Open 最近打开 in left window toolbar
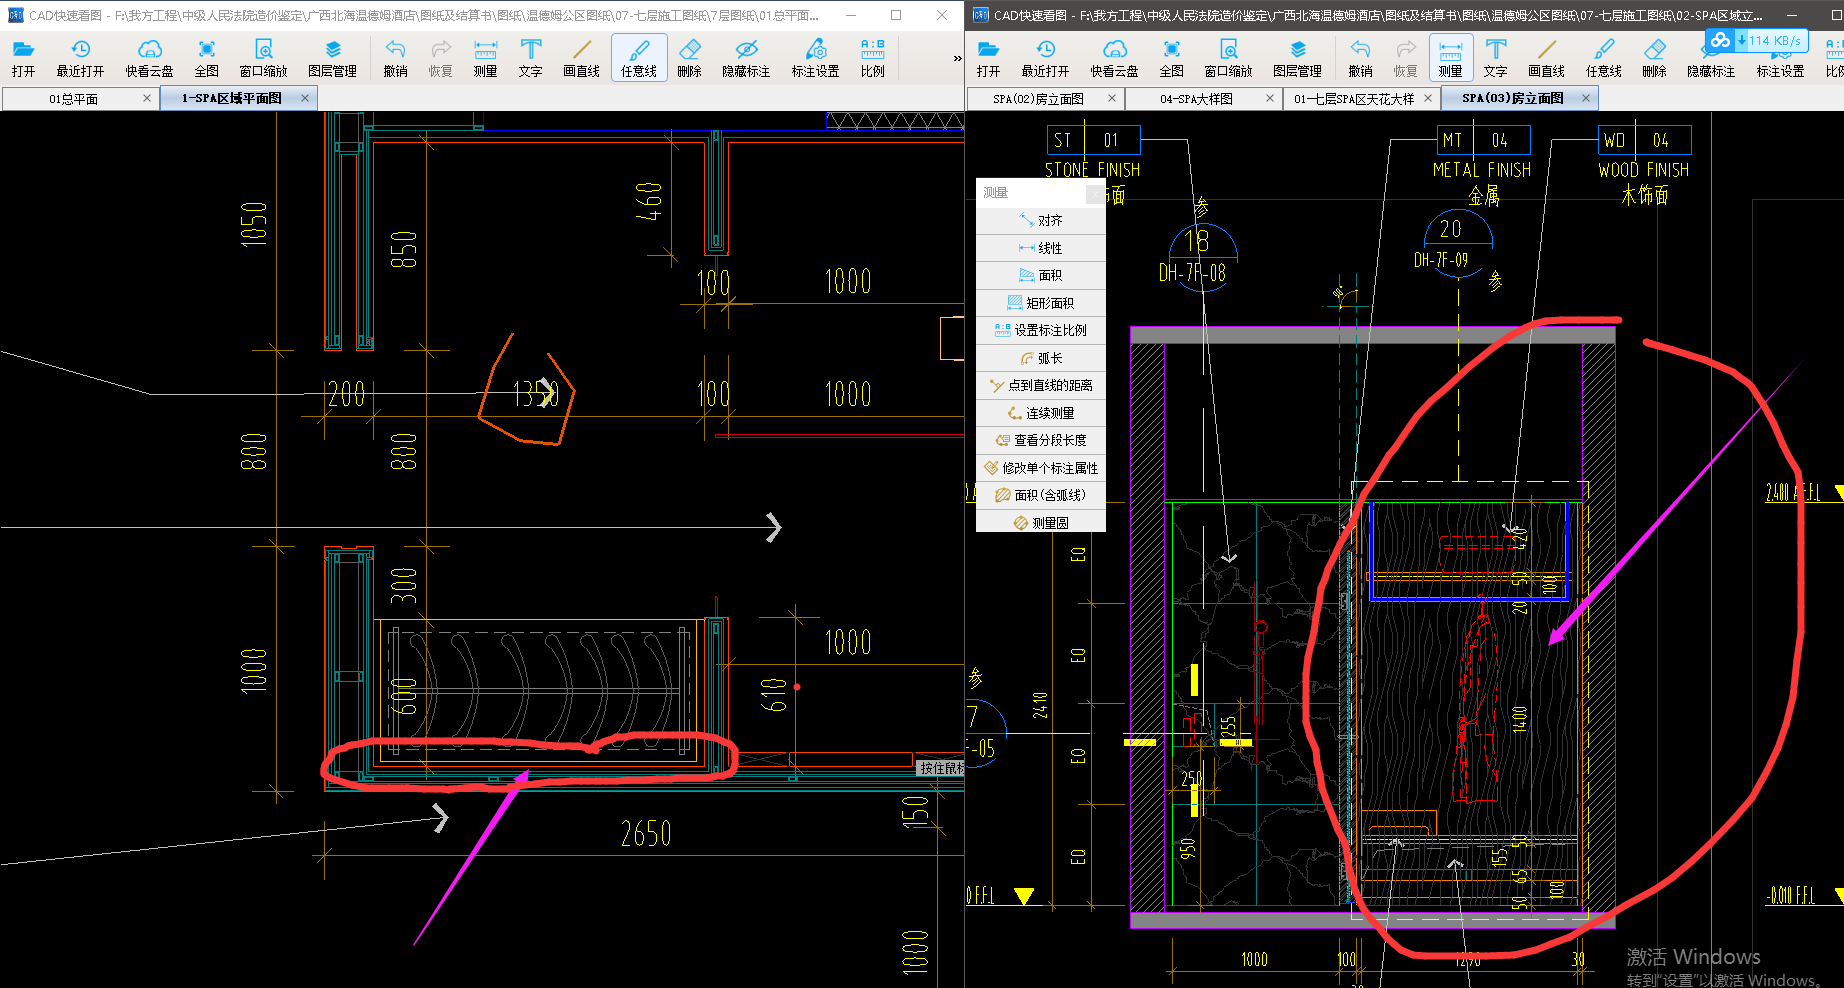The width and height of the screenshot is (1844, 988). click(80, 58)
